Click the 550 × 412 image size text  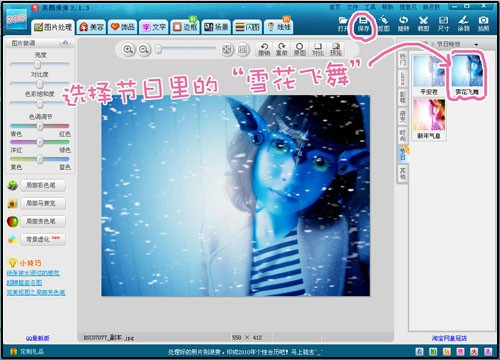click(247, 338)
